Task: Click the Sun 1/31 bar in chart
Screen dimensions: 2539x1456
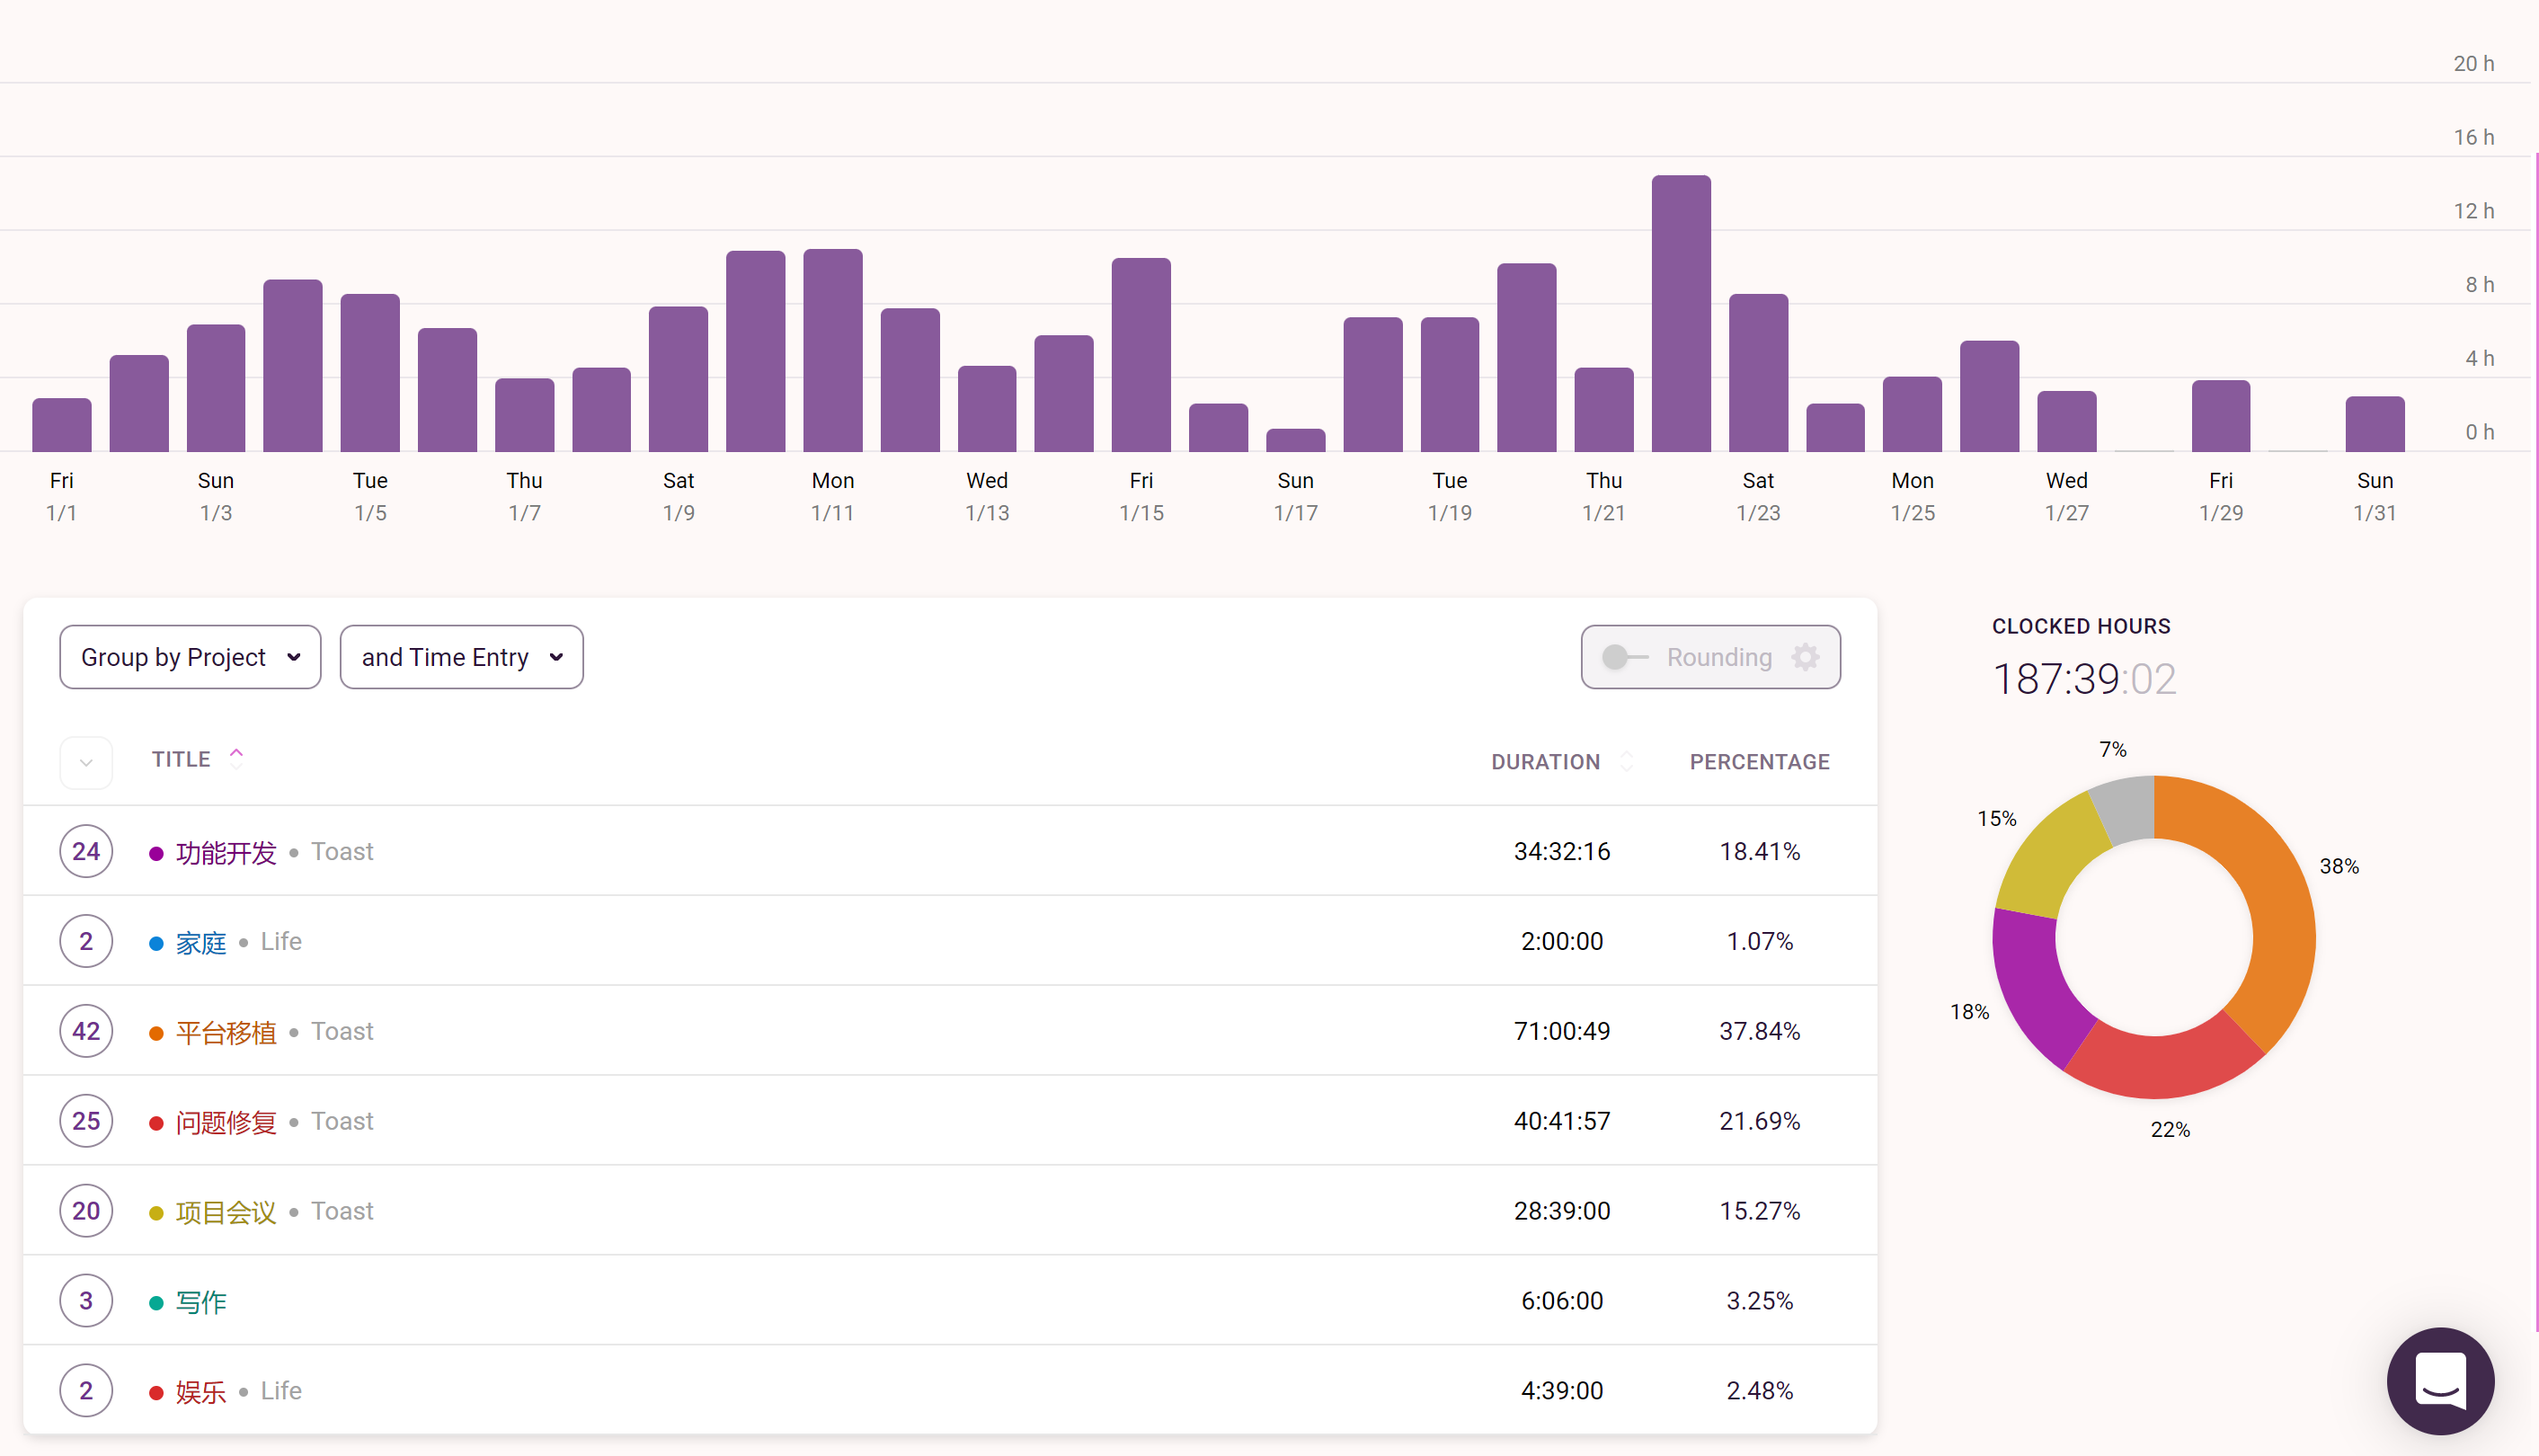Action: point(2374,424)
